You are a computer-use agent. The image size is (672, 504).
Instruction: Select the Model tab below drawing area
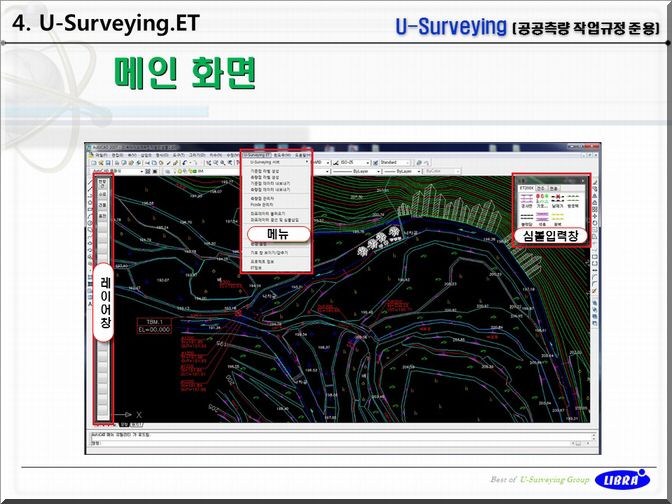[123, 425]
